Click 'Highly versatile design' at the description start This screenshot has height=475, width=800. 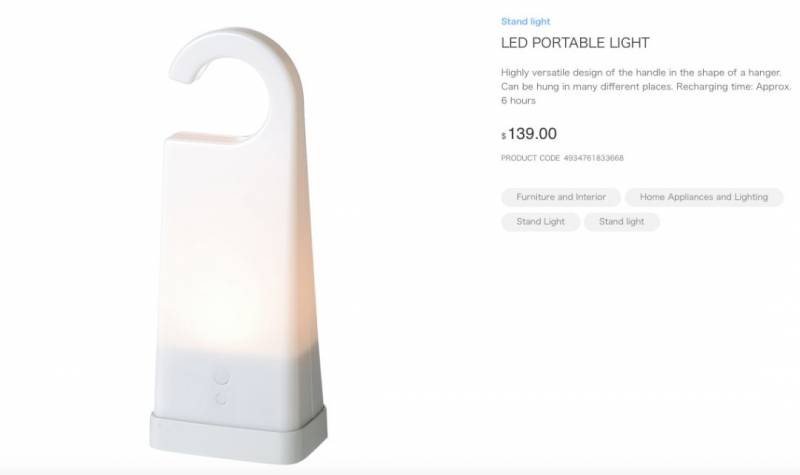tap(552, 72)
